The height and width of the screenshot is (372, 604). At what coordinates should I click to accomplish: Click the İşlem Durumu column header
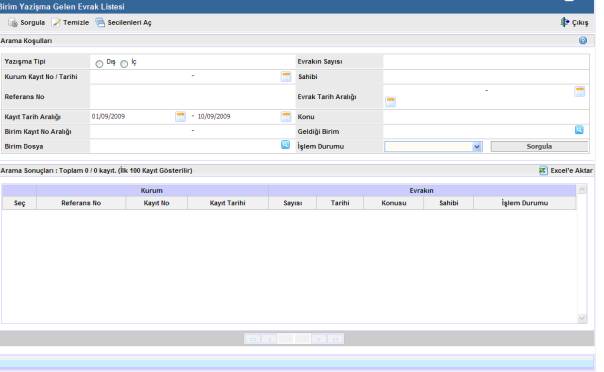pyautogui.click(x=525, y=203)
